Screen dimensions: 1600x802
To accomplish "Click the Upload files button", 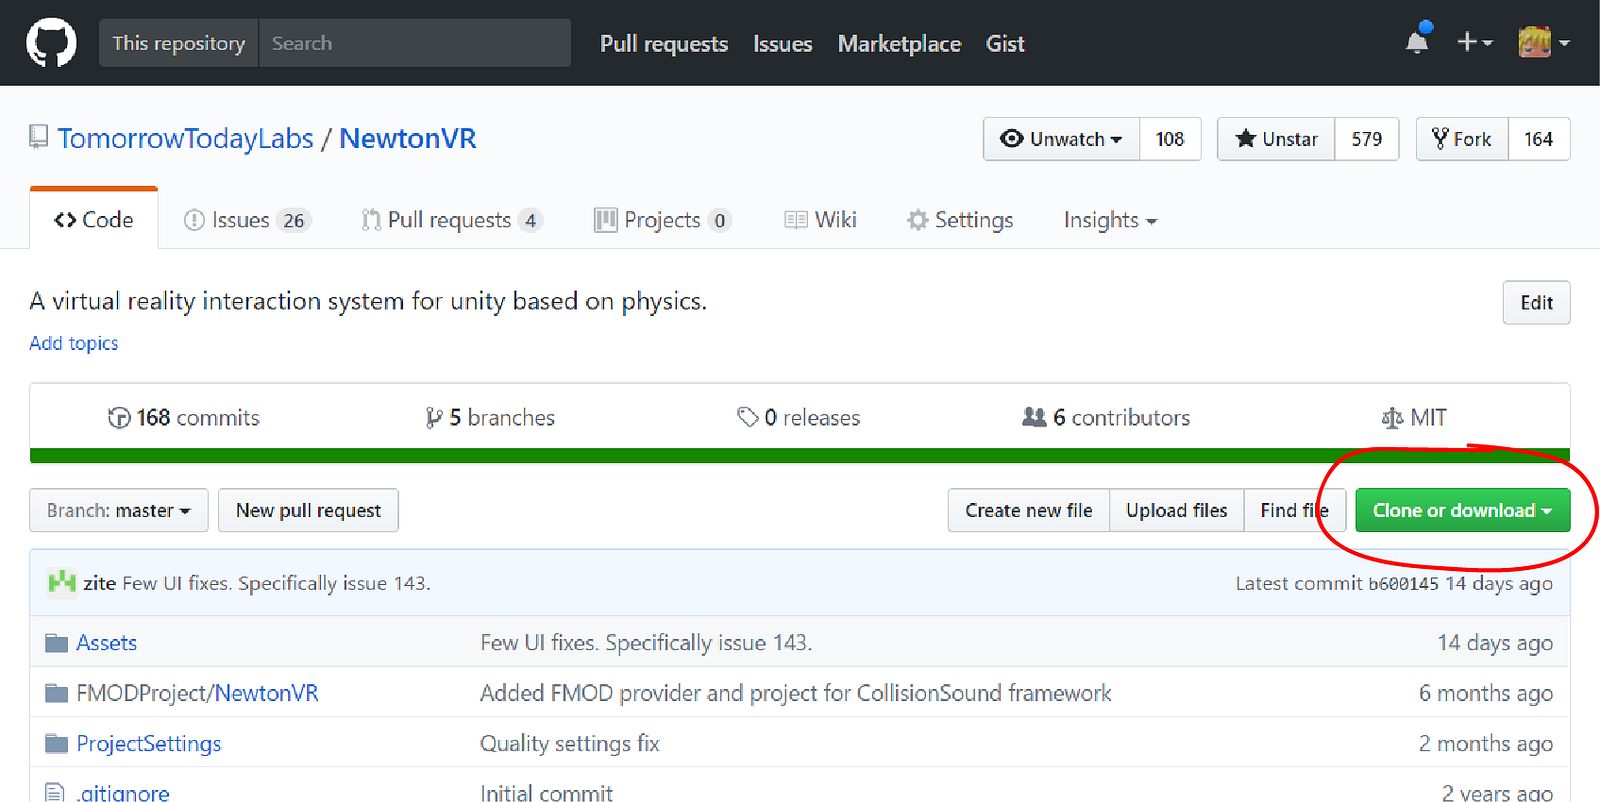I will click(1177, 510).
